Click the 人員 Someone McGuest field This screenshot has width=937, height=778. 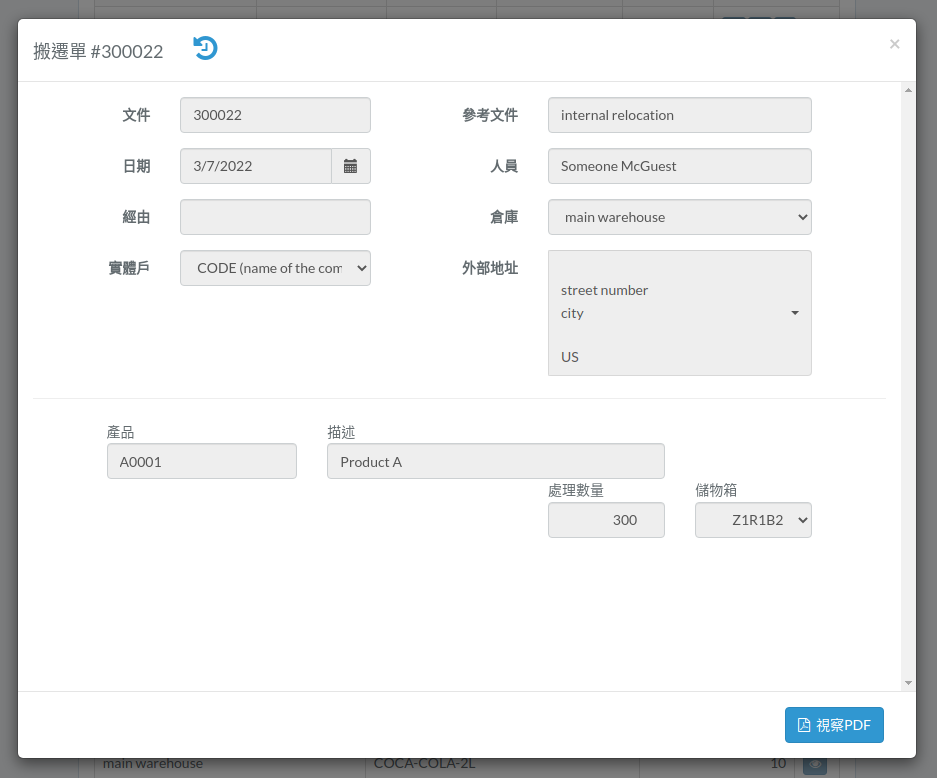click(679, 166)
